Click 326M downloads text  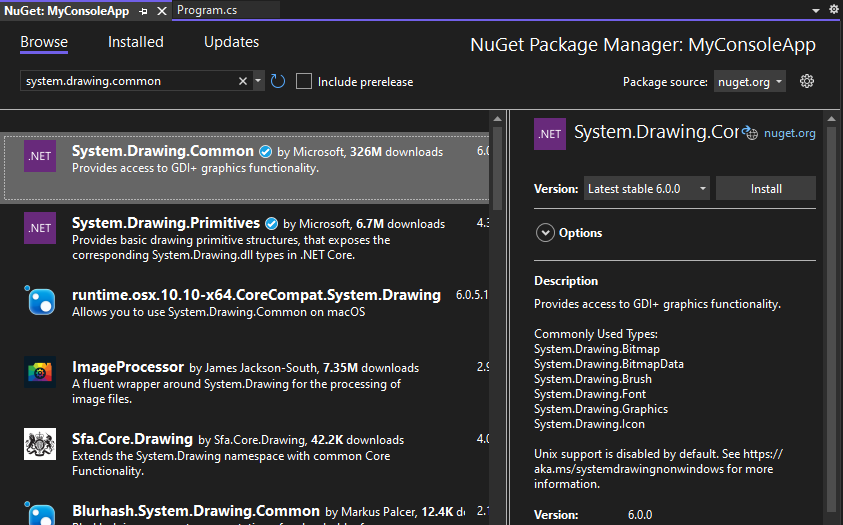tap(396, 152)
